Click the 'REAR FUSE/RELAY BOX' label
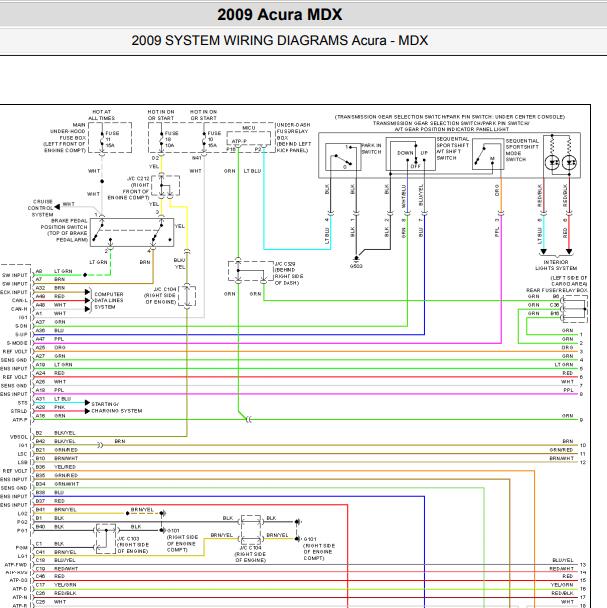 (x=557, y=290)
